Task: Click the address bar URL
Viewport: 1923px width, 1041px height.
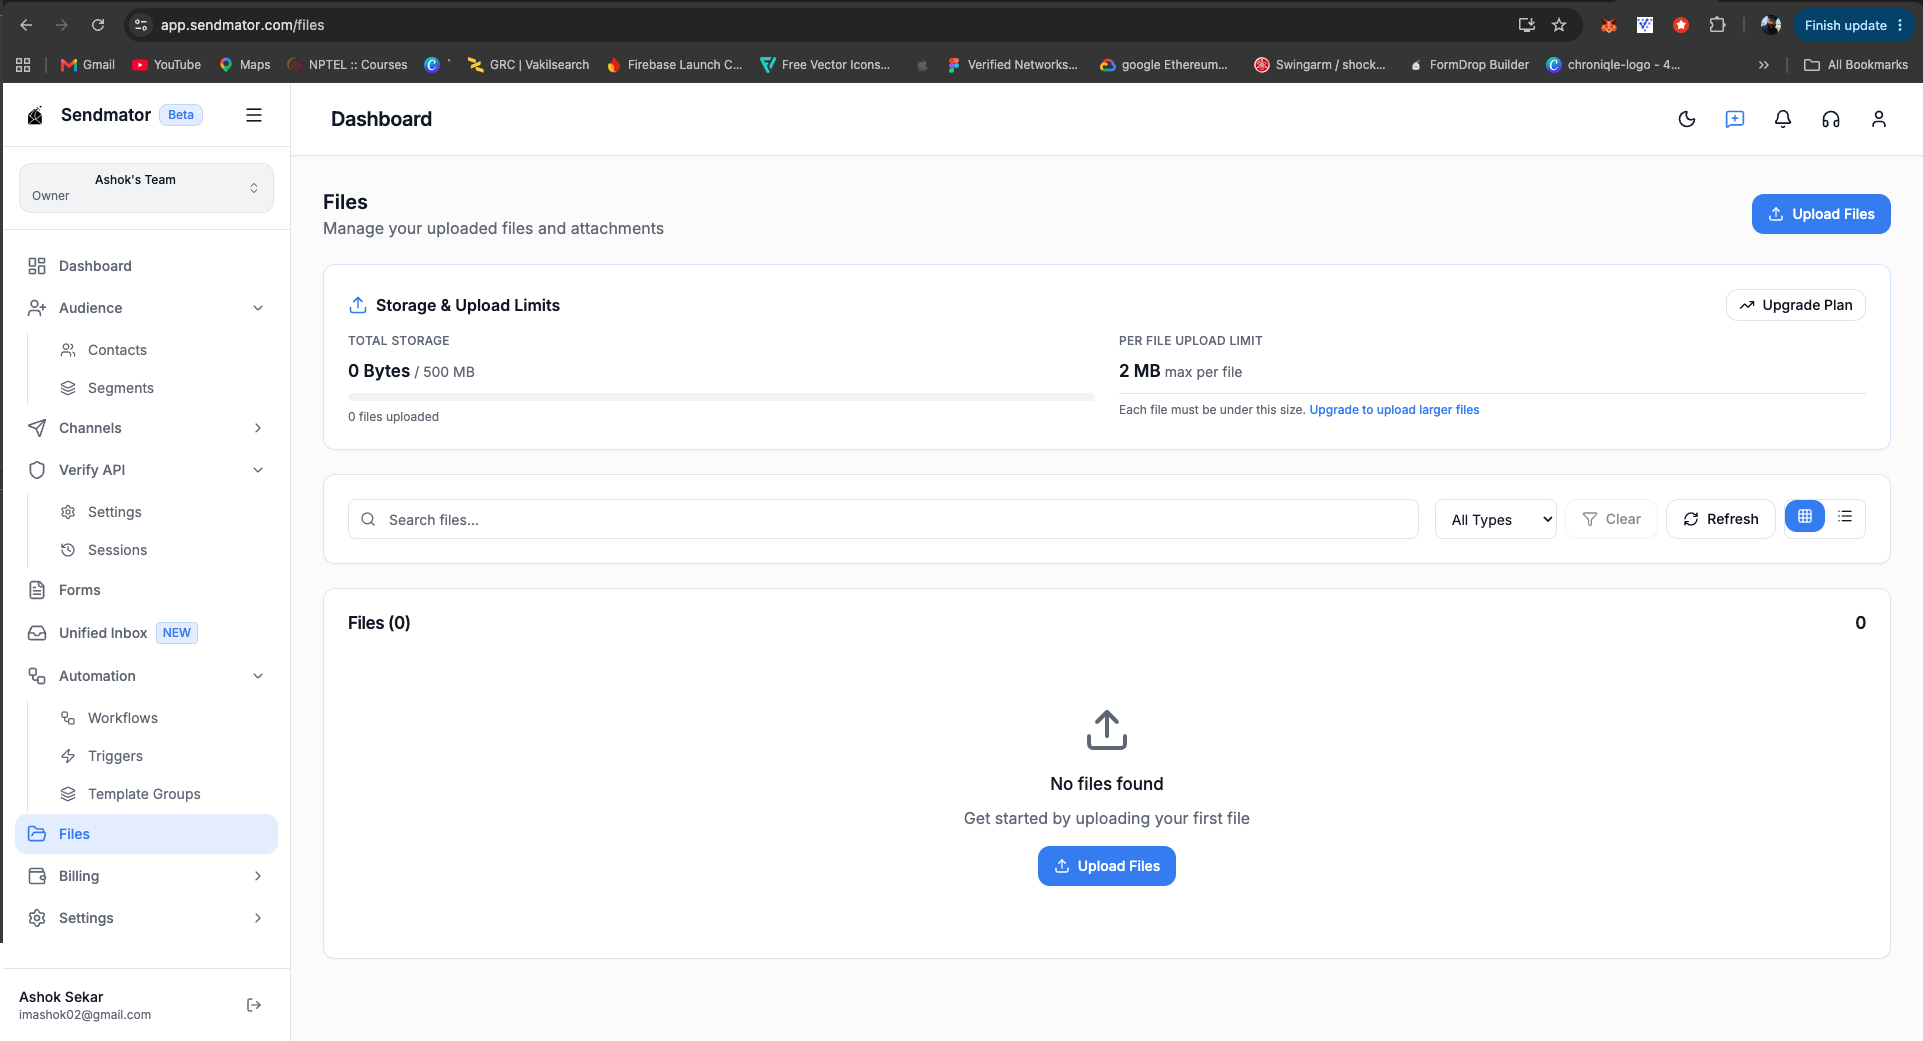Action: [242, 25]
